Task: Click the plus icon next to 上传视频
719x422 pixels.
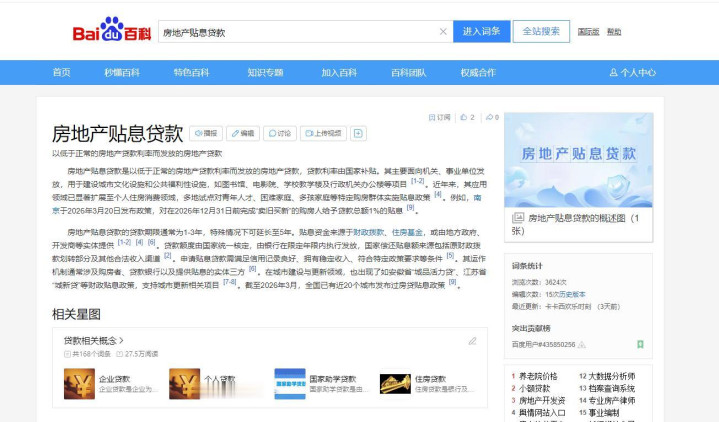Action: click(x=358, y=133)
